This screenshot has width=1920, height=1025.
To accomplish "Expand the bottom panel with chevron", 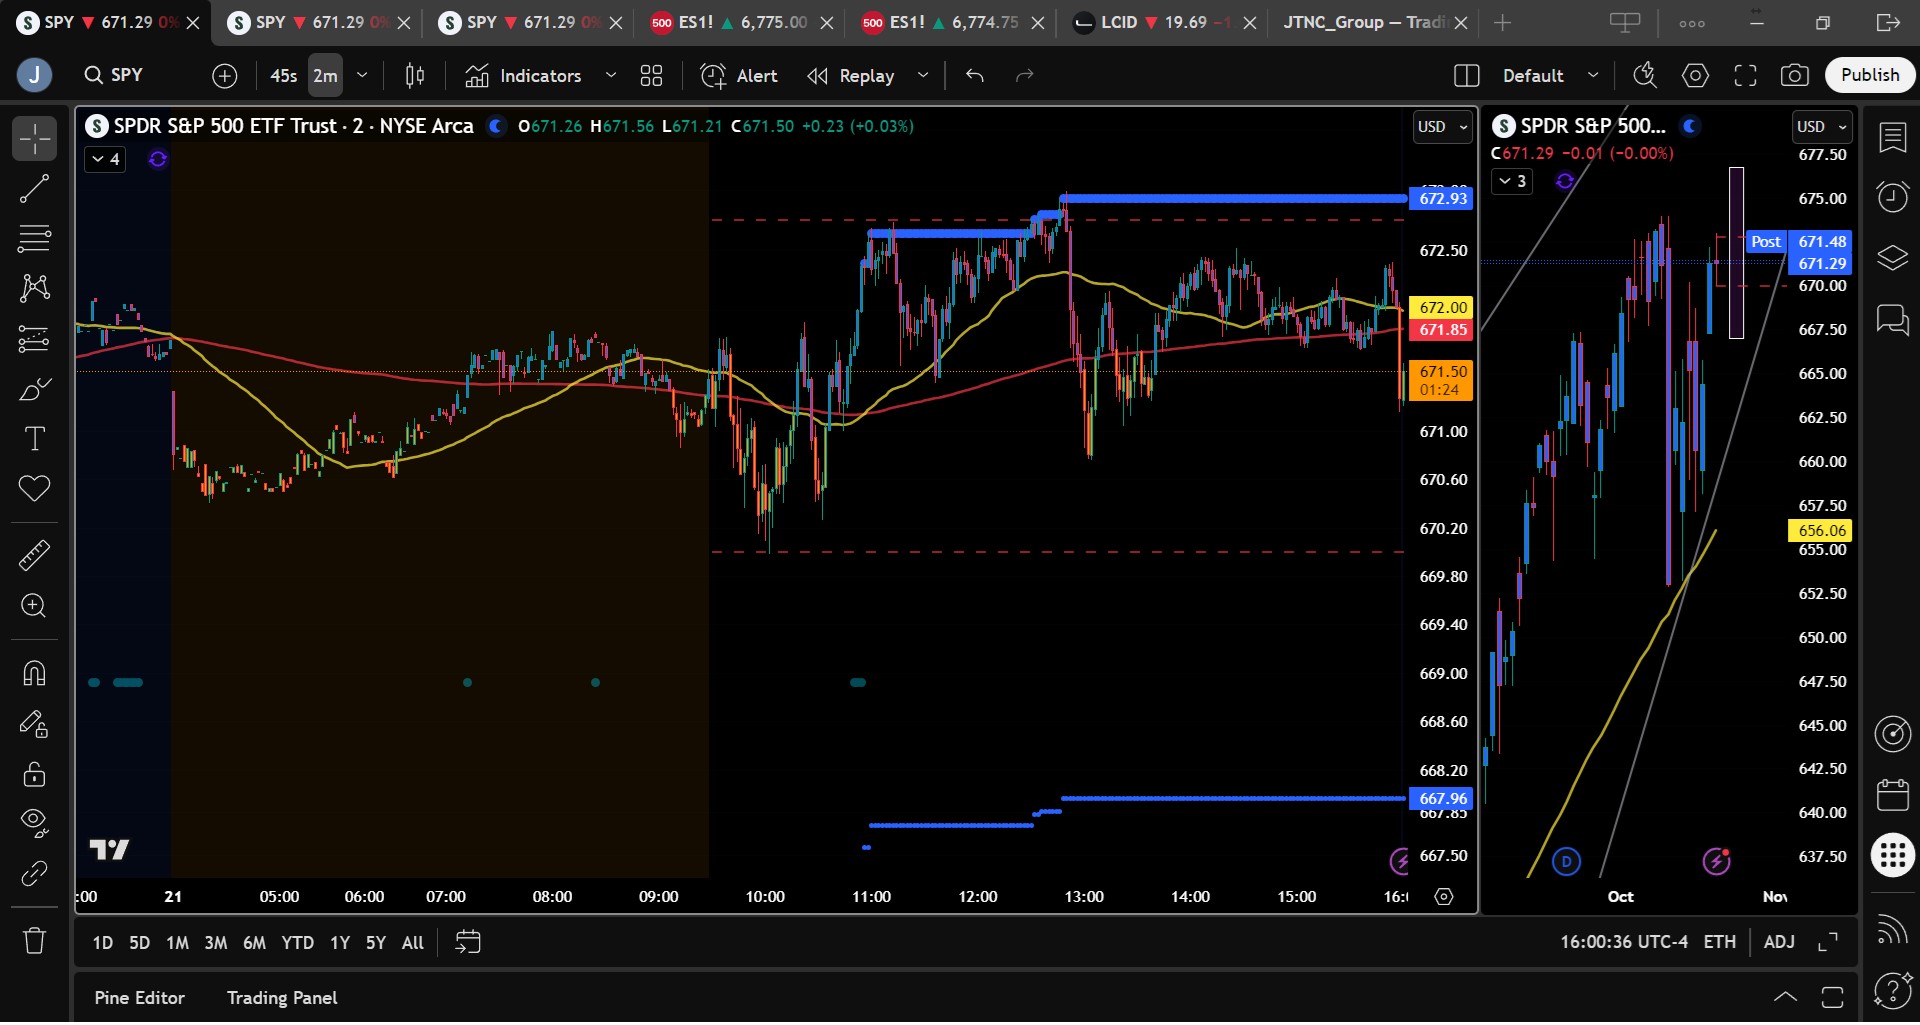I will (1785, 997).
